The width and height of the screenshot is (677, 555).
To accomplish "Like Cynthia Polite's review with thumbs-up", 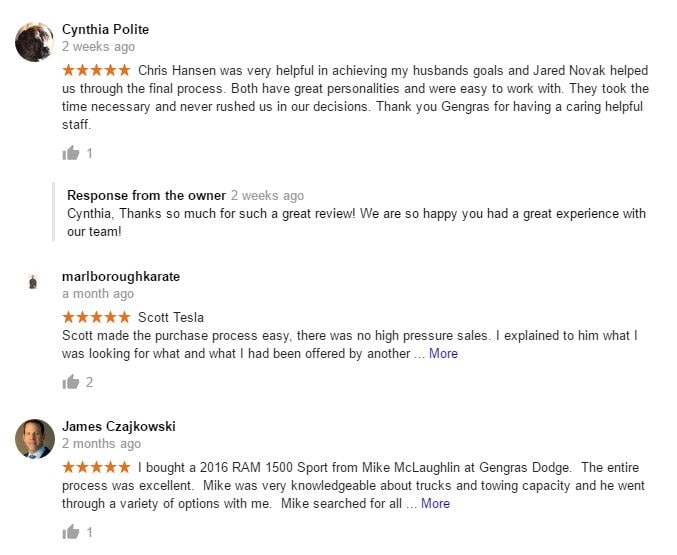I will pos(70,153).
